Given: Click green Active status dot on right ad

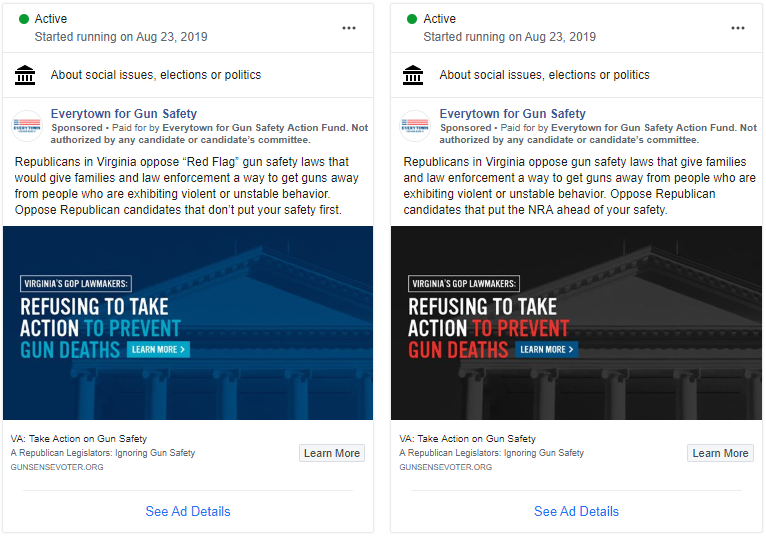Looking at the screenshot, I should click(412, 19).
